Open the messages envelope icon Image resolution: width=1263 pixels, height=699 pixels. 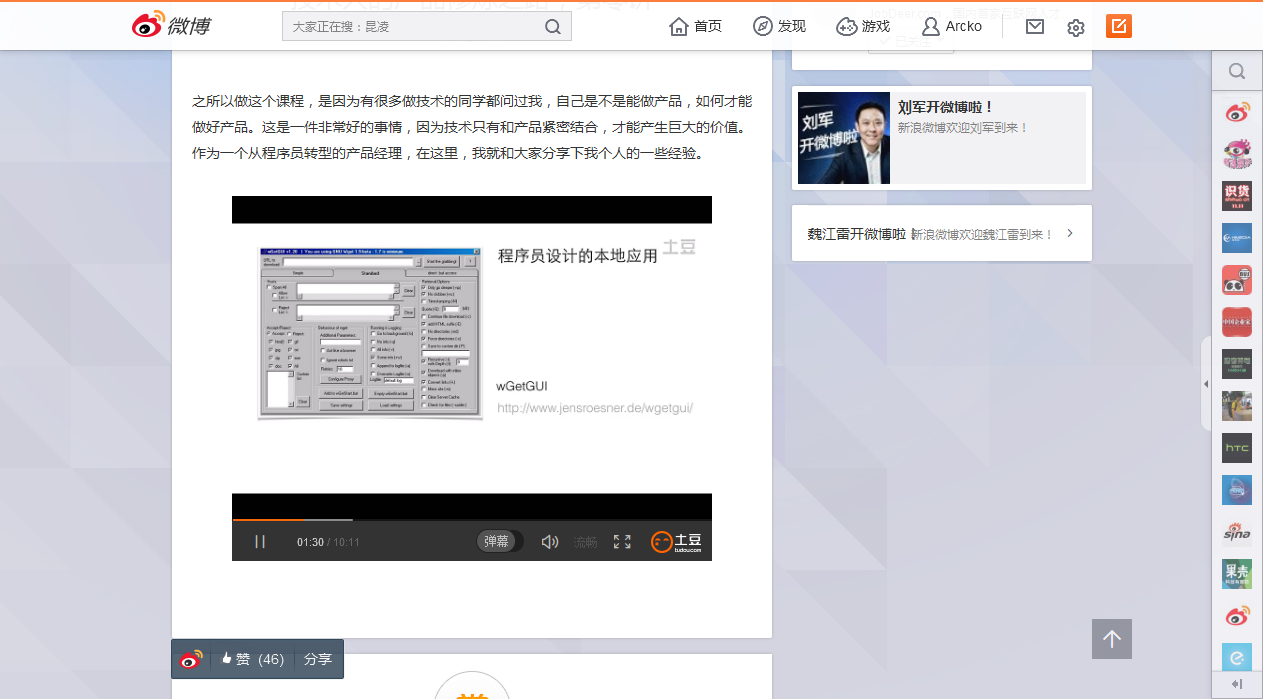point(1035,26)
